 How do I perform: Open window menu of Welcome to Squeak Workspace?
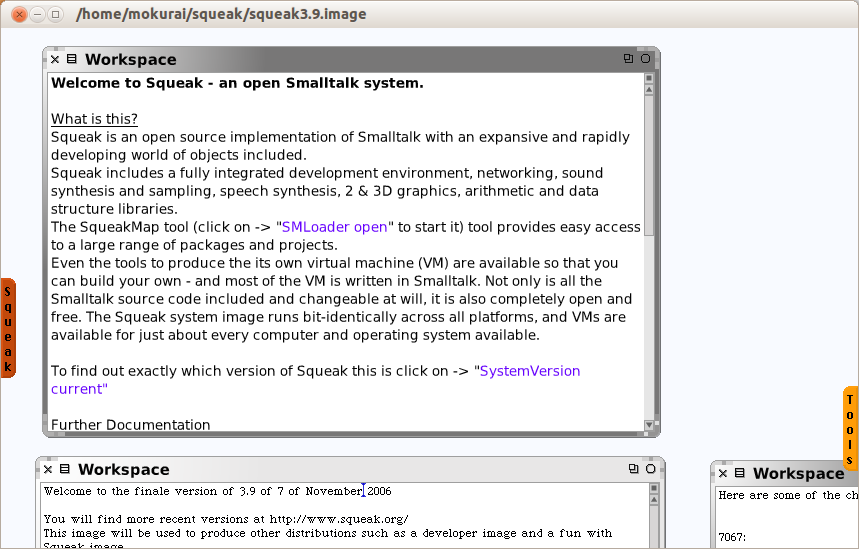pos(71,59)
